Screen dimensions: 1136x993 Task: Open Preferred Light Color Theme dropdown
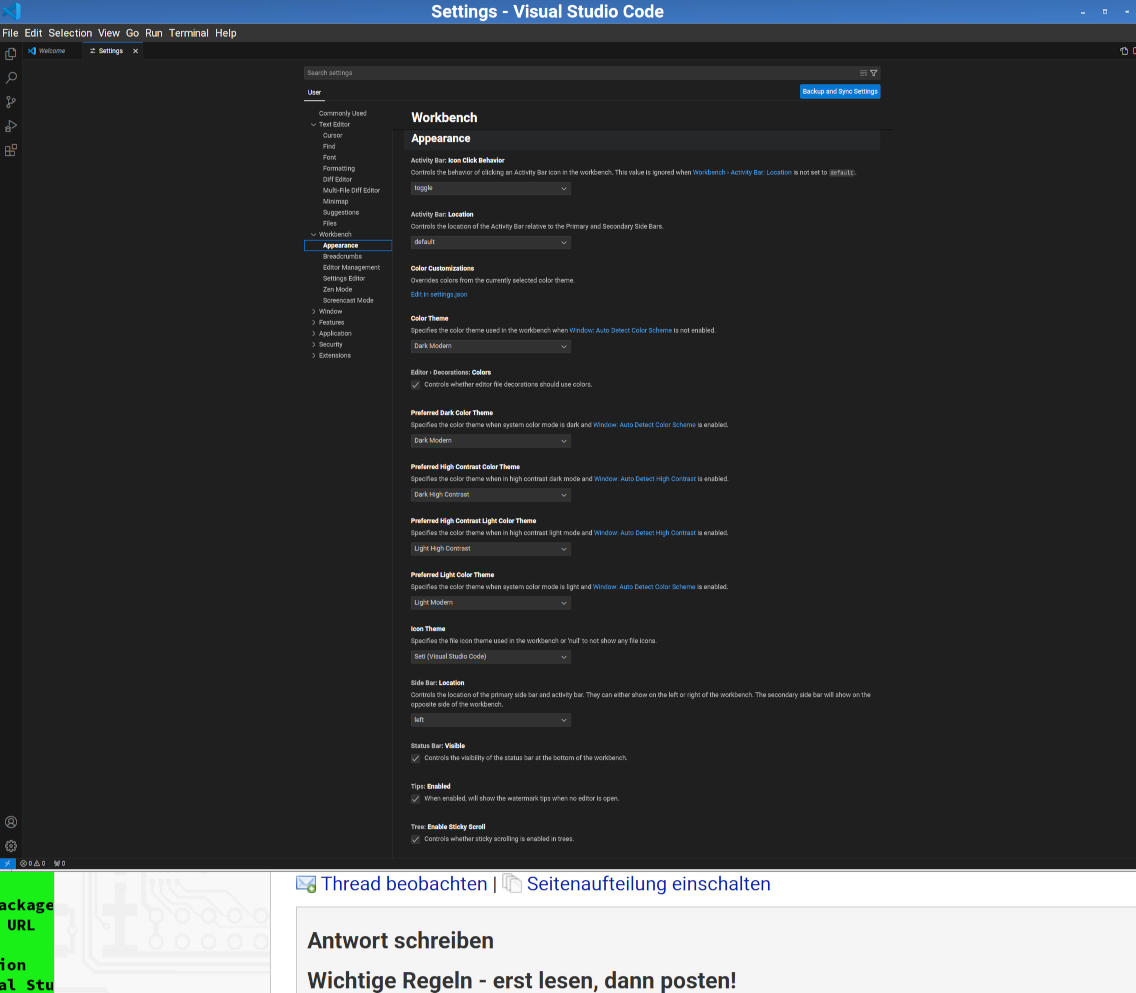tap(490, 603)
